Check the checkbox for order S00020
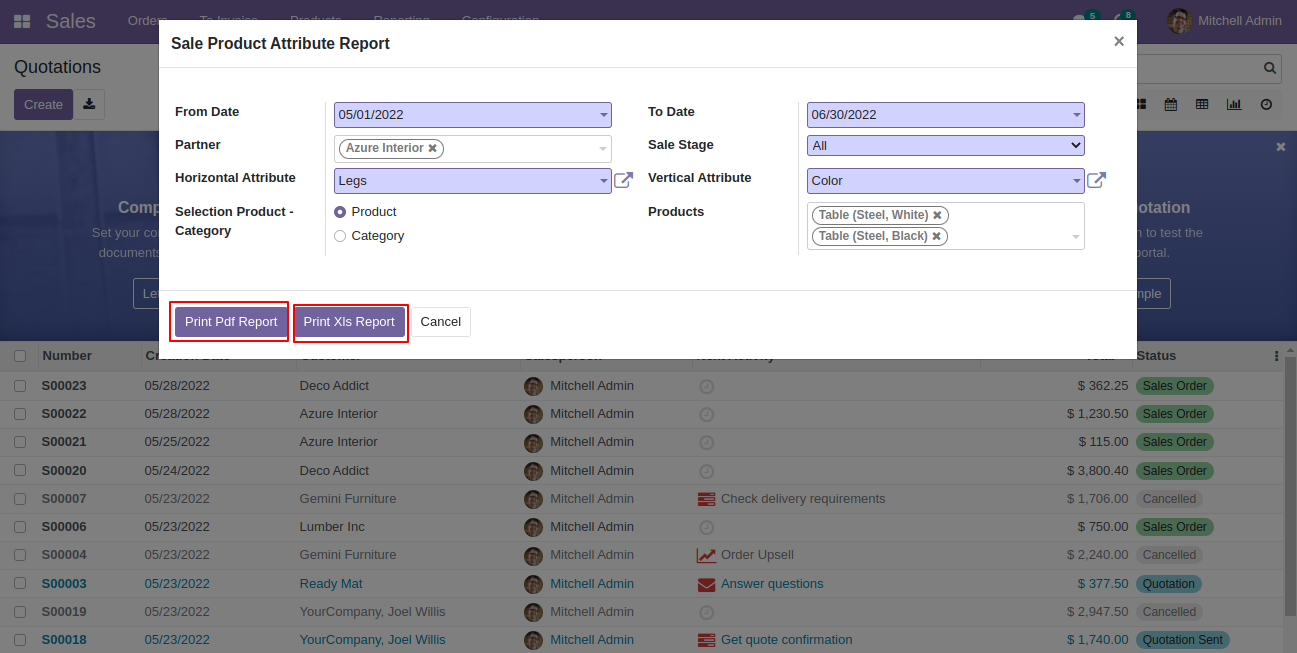 20,471
